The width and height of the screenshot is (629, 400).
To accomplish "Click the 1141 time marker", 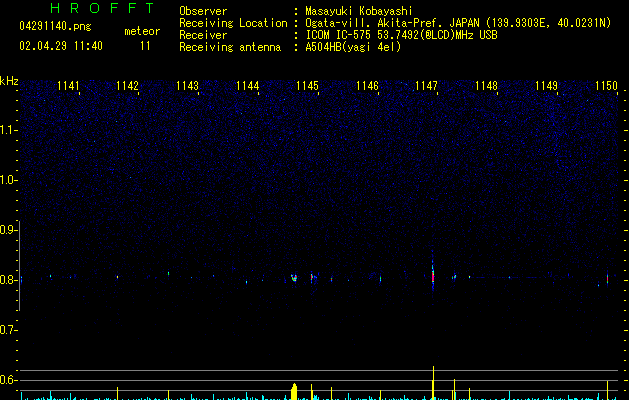I will 68,86.
